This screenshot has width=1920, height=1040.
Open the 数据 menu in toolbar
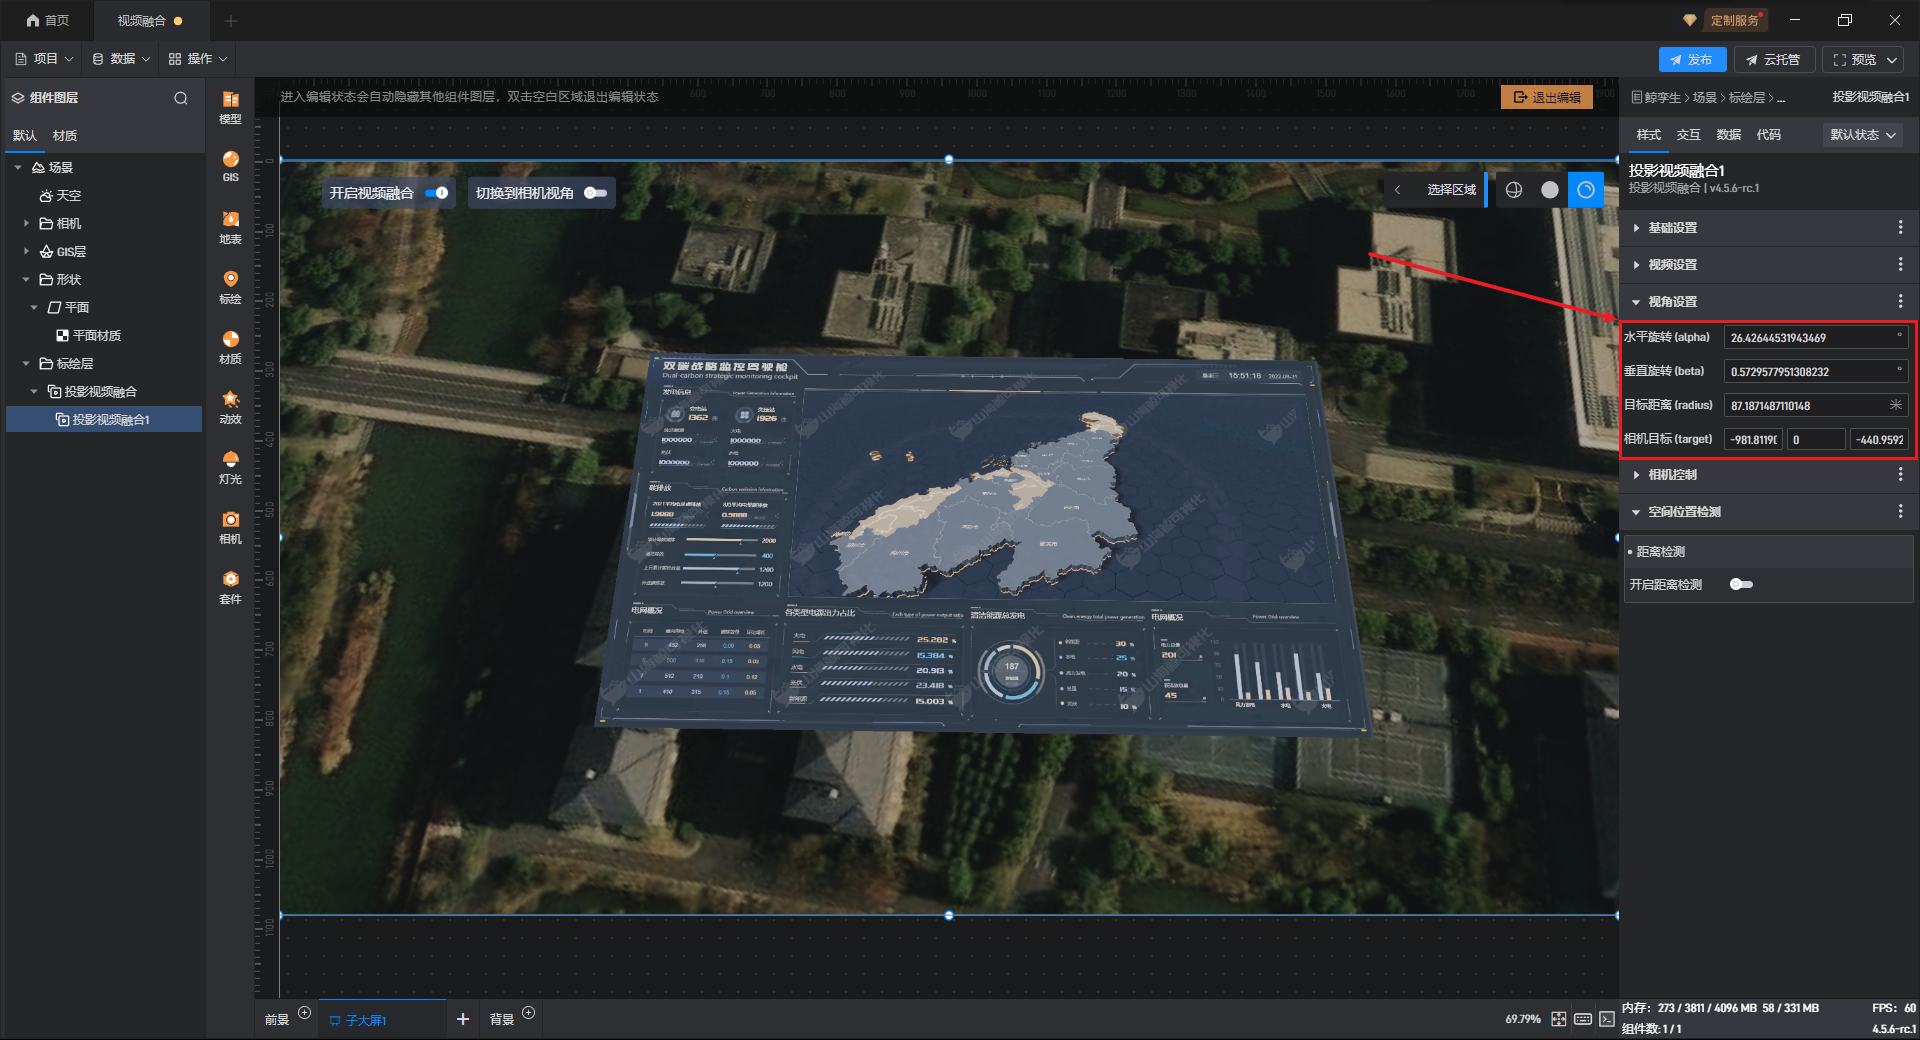click(x=121, y=59)
